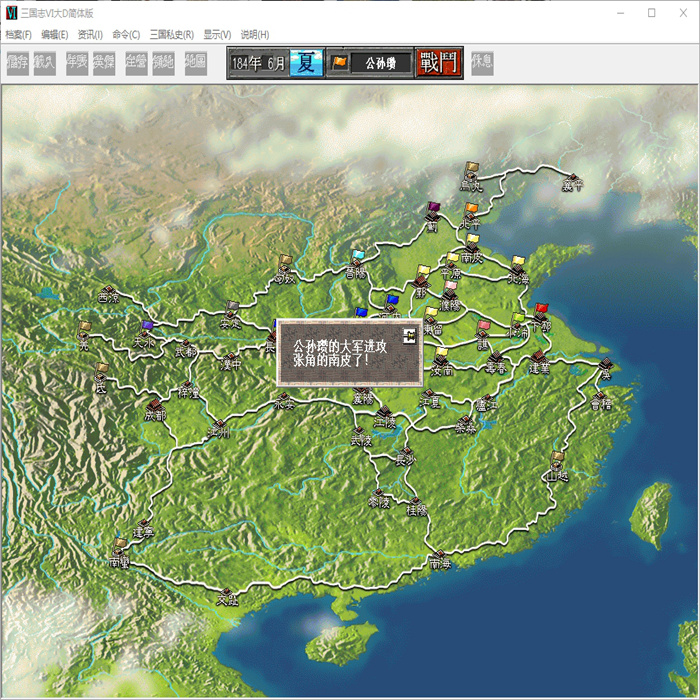Open the 年表 chronicle toolbar button

pos(77,63)
